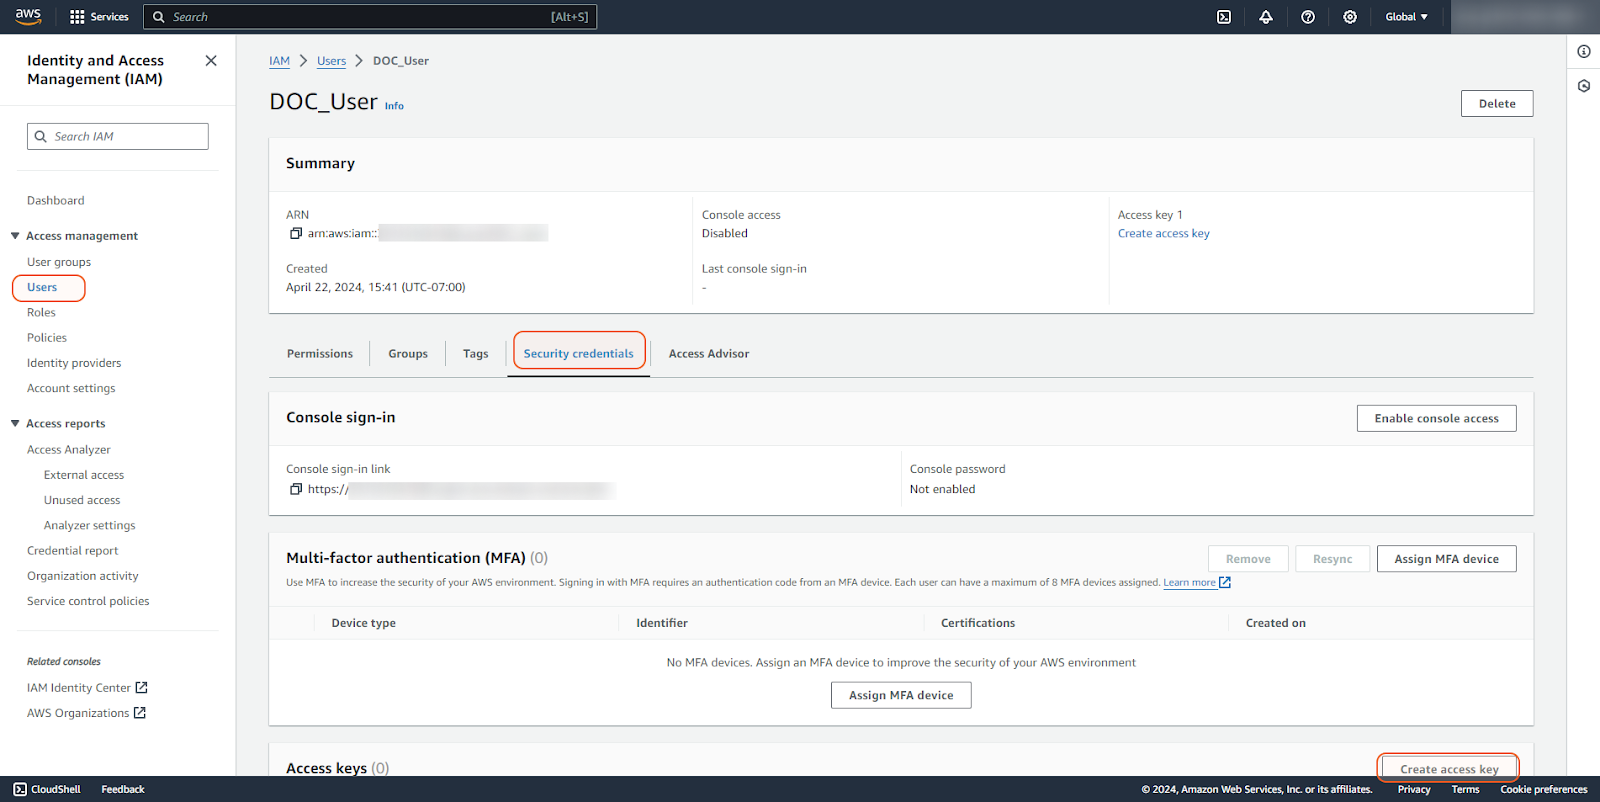Open the help question mark icon
The height and width of the screenshot is (802, 1600).
click(x=1307, y=17)
